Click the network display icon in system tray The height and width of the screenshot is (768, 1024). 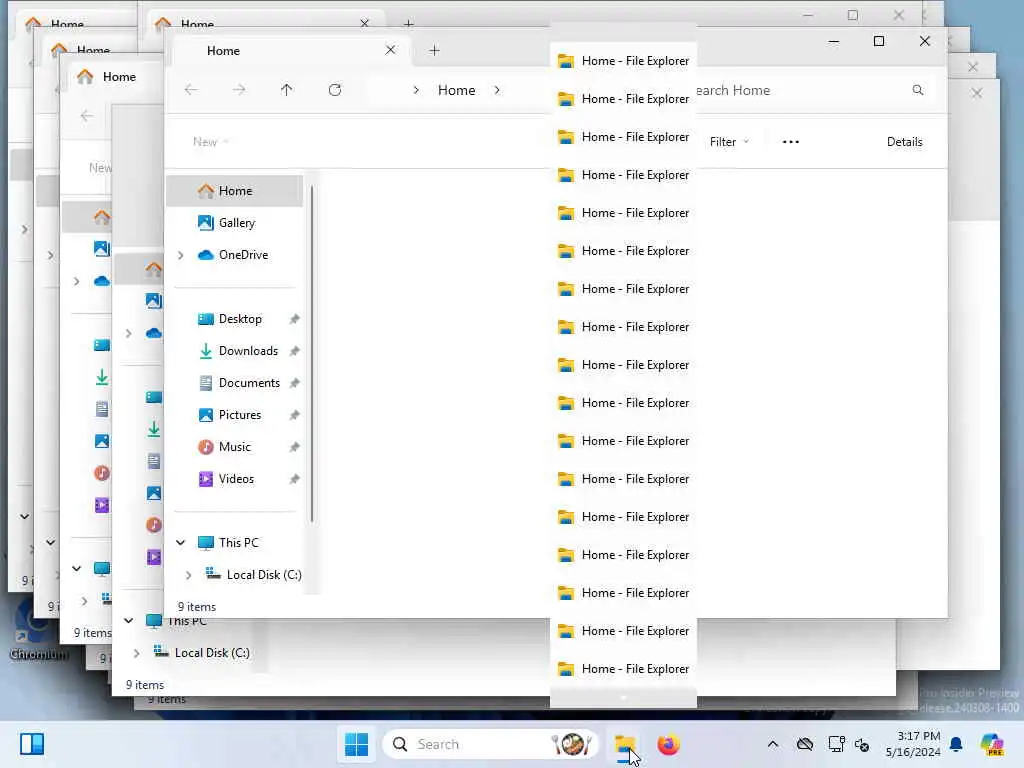click(836, 744)
